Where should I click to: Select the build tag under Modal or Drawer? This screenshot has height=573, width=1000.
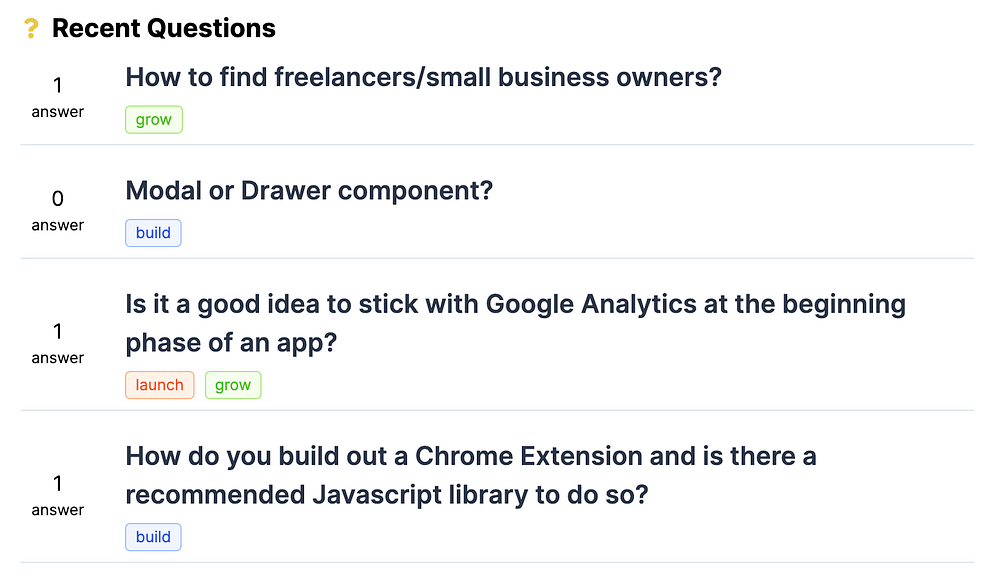pyautogui.click(x=153, y=233)
